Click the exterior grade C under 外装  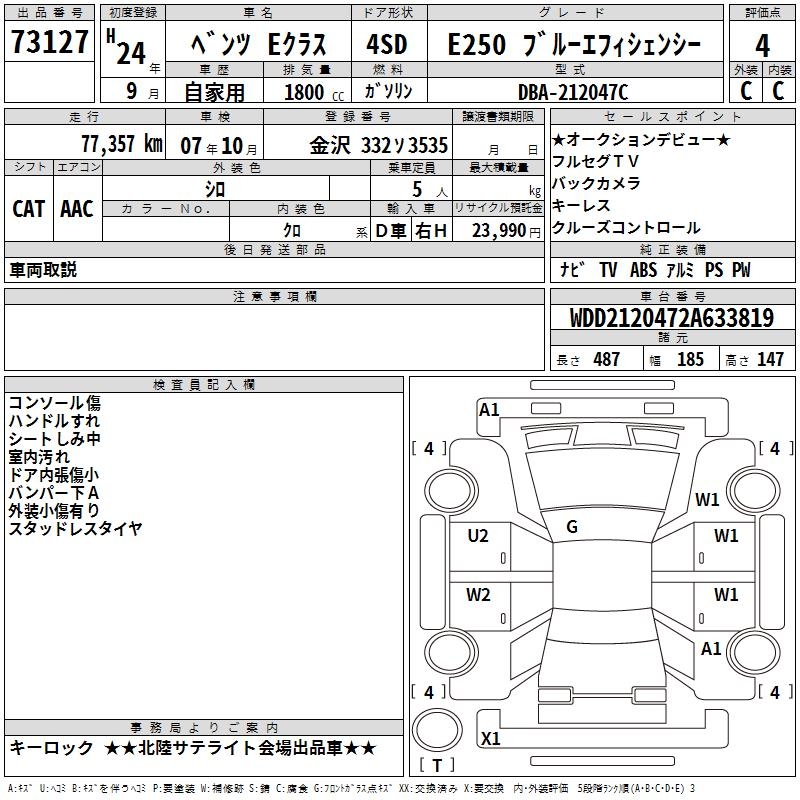click(746, 91)
